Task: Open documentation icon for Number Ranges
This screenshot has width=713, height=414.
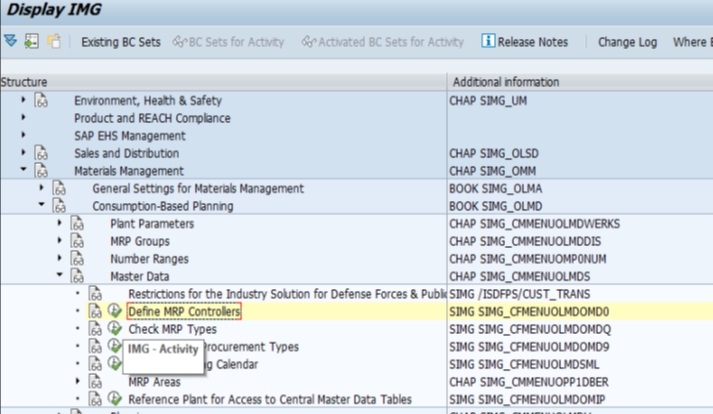Action: pos(77,258)
